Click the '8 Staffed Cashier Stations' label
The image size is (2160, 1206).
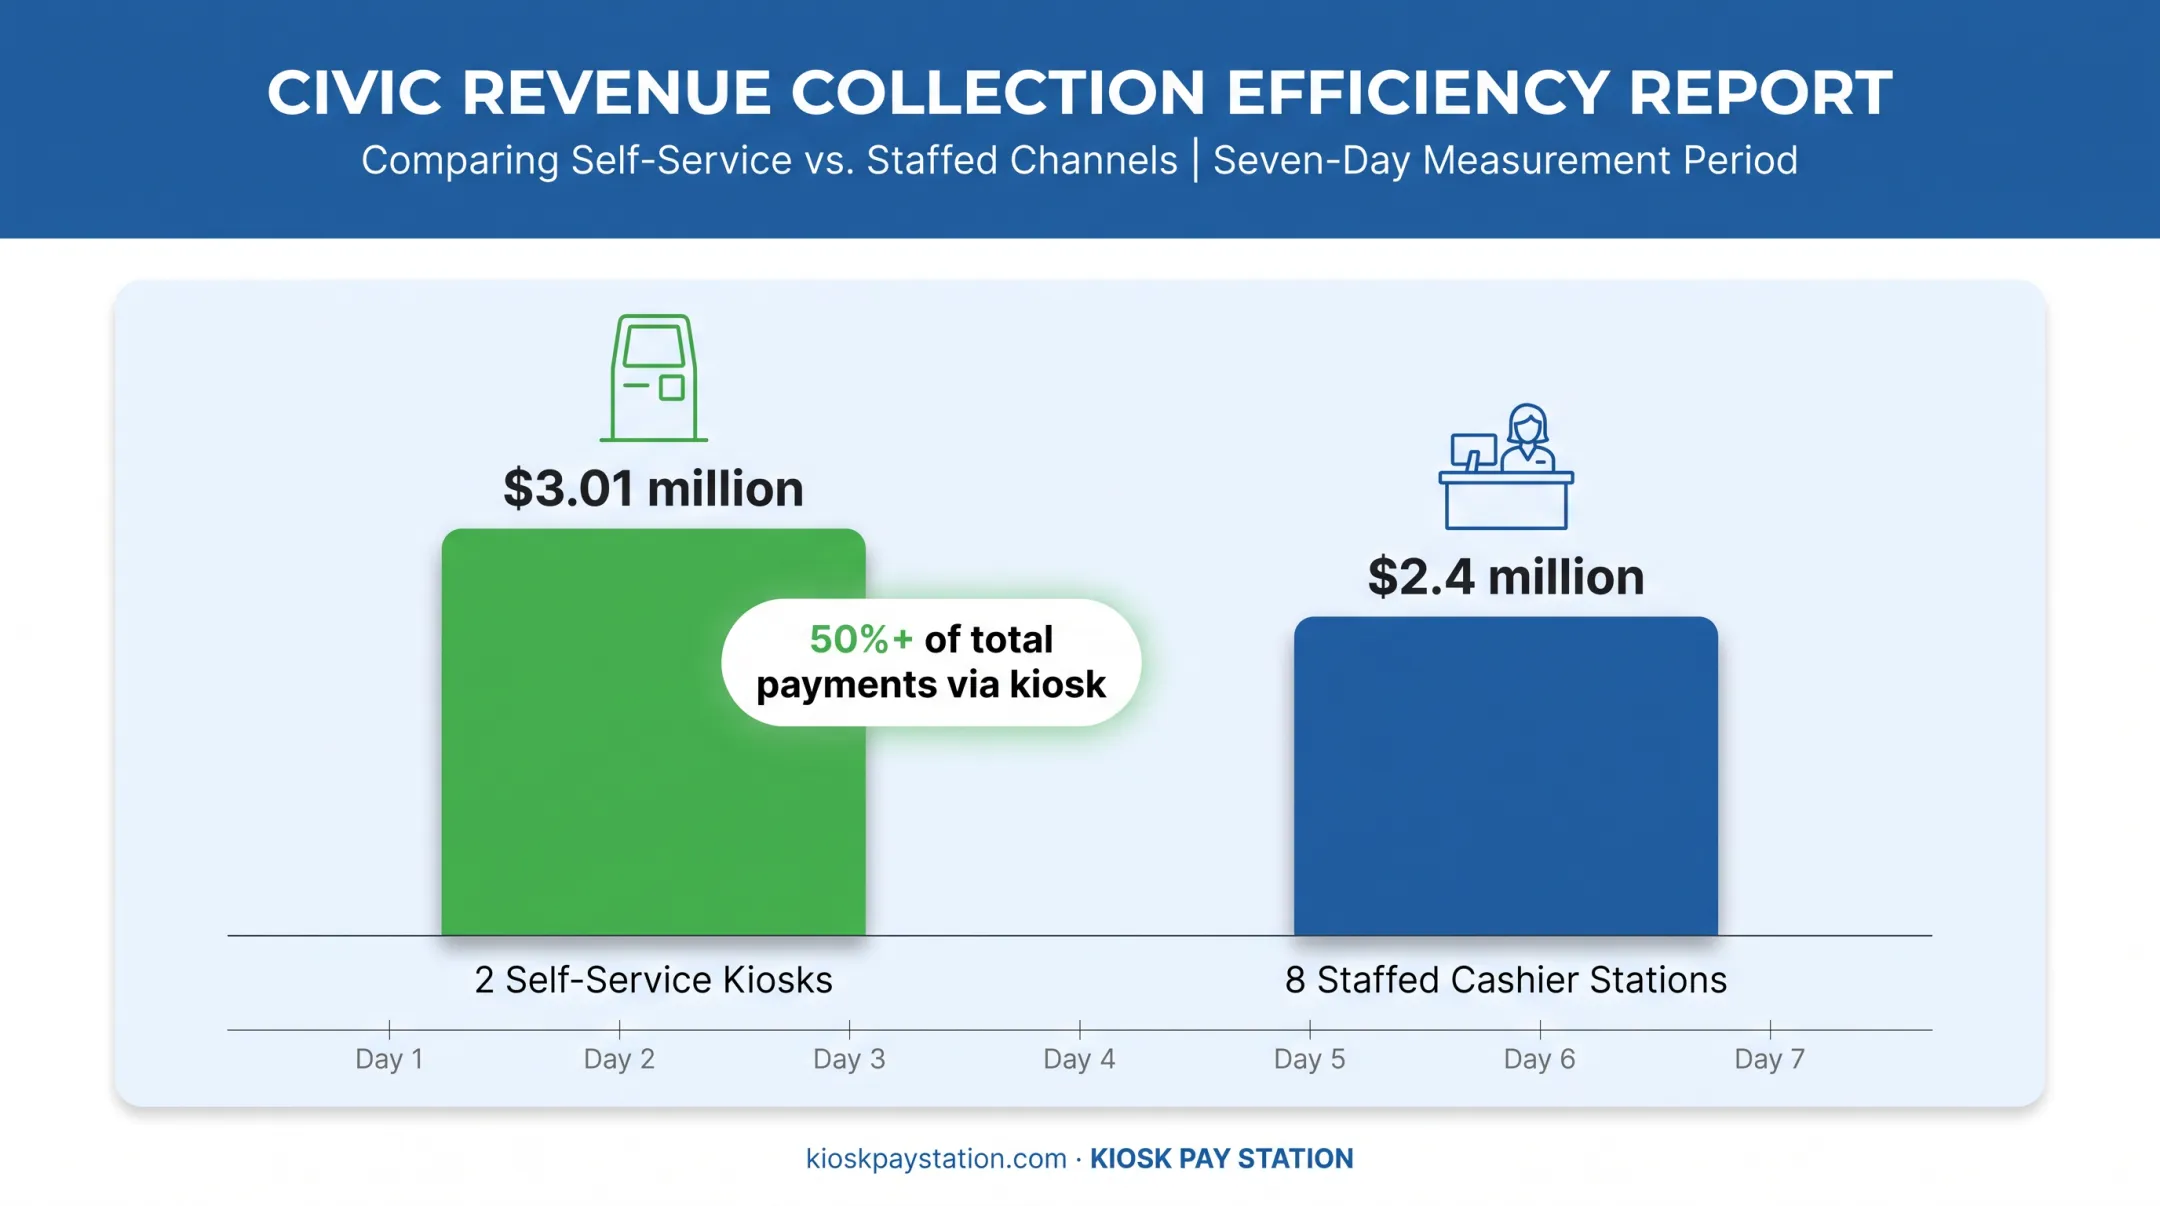(1506, 980)
